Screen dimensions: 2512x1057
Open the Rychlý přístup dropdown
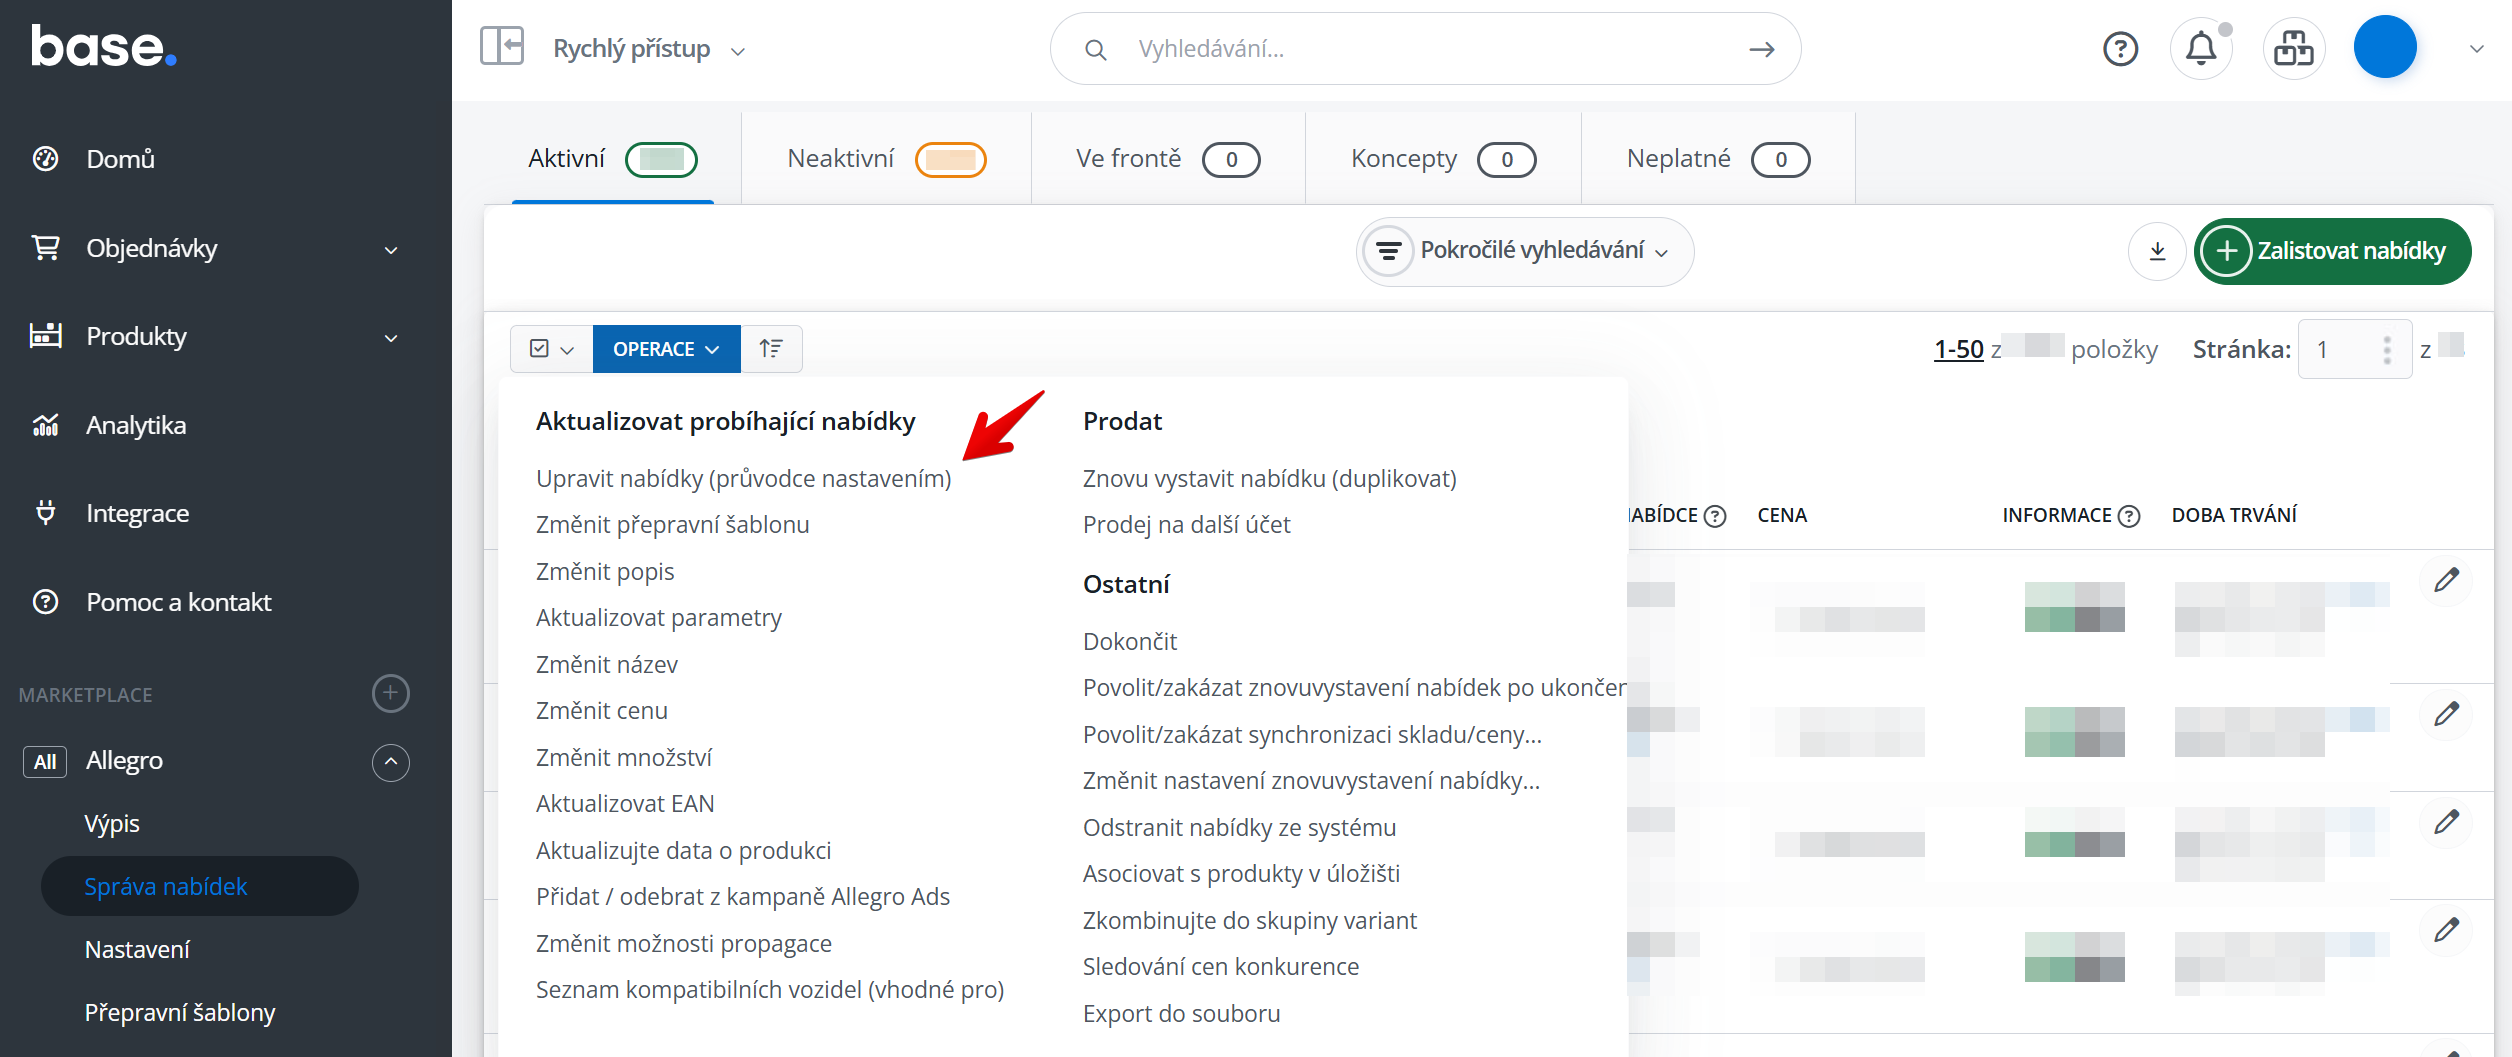tap(649, 49)
